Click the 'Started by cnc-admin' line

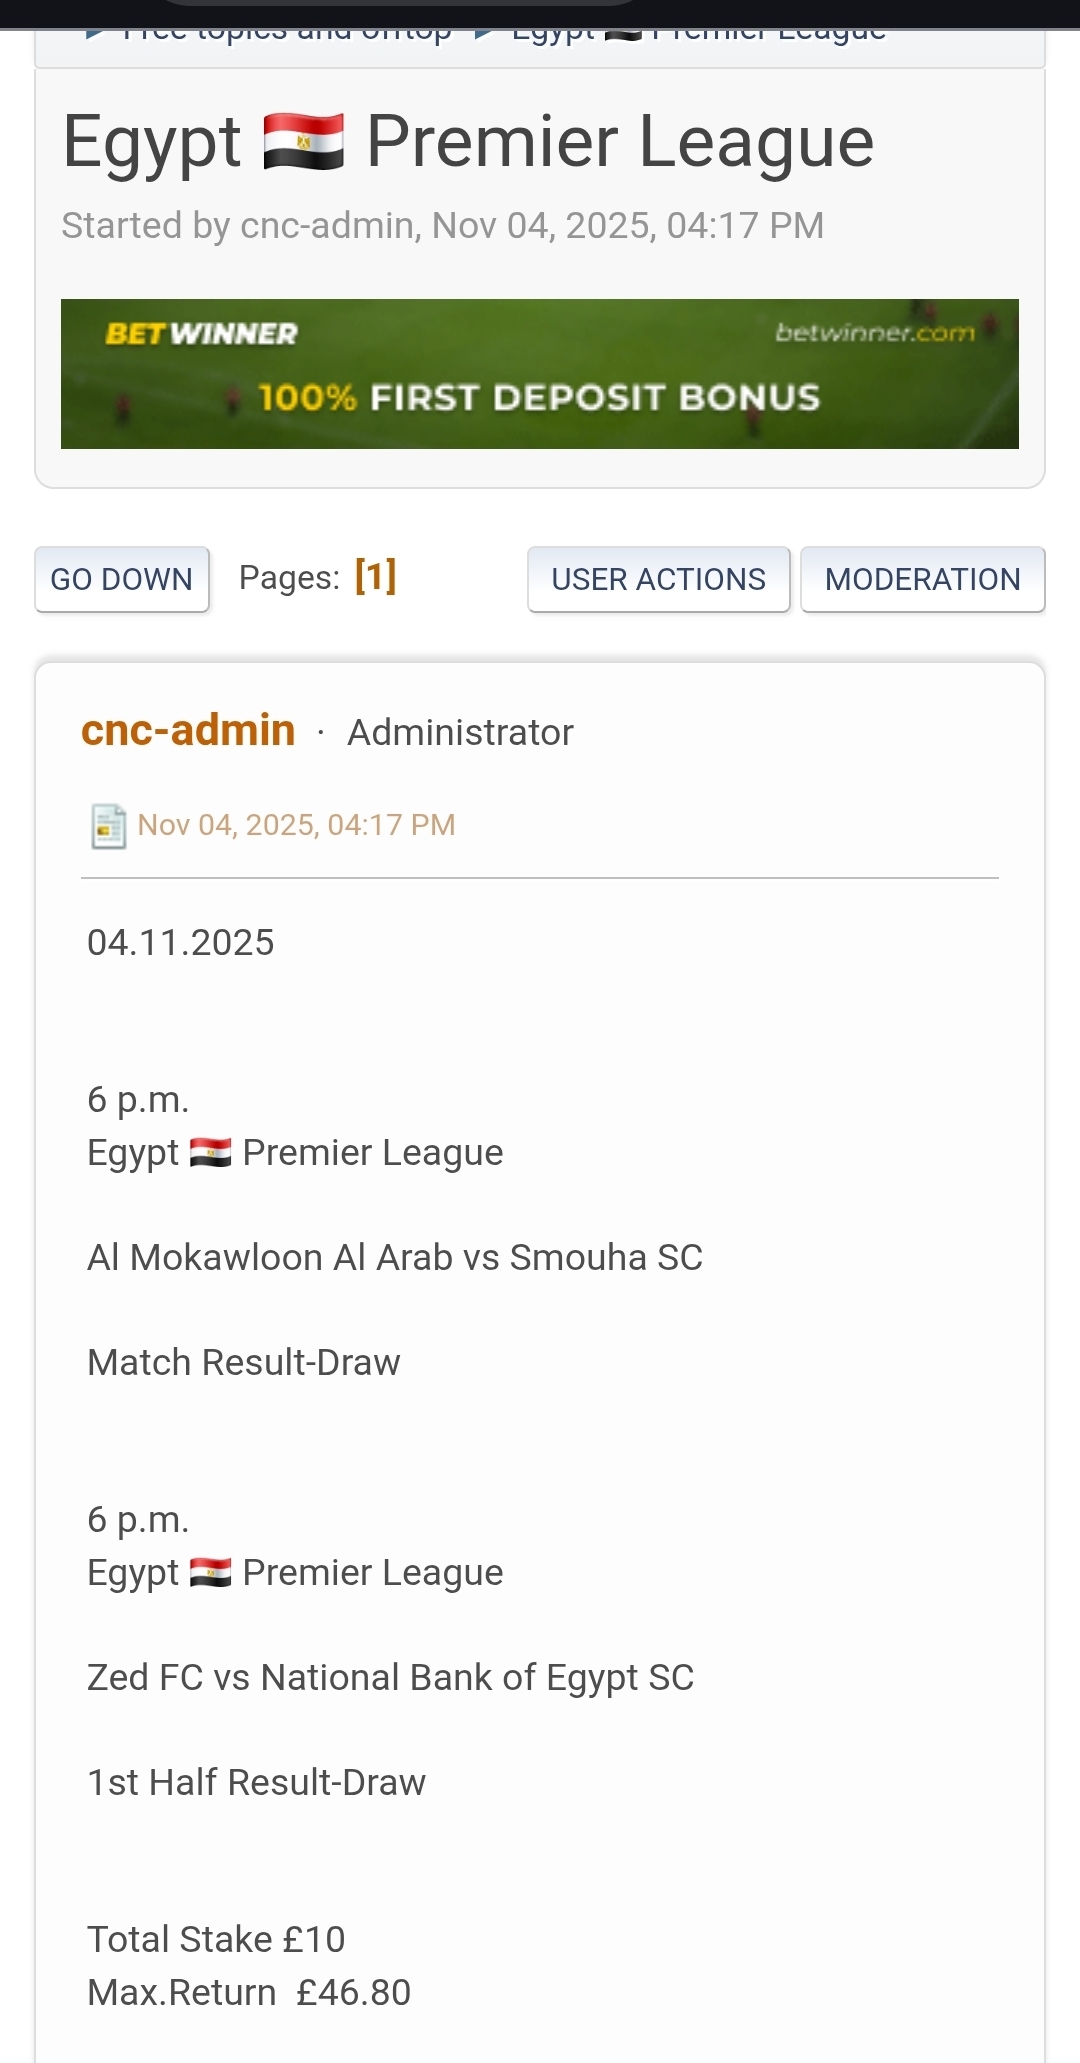click(442, 226)
